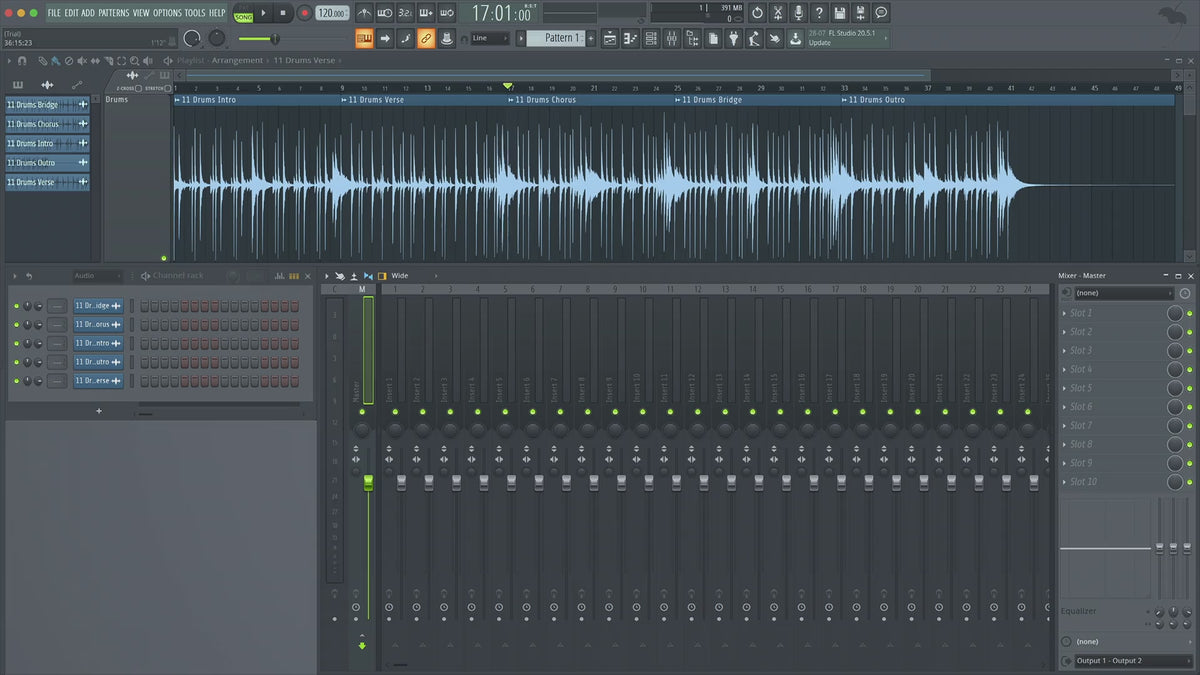This screenshot has width=1200, height=675.
Task: Open the PATTERNS menu
Action: tap(113, 13)
